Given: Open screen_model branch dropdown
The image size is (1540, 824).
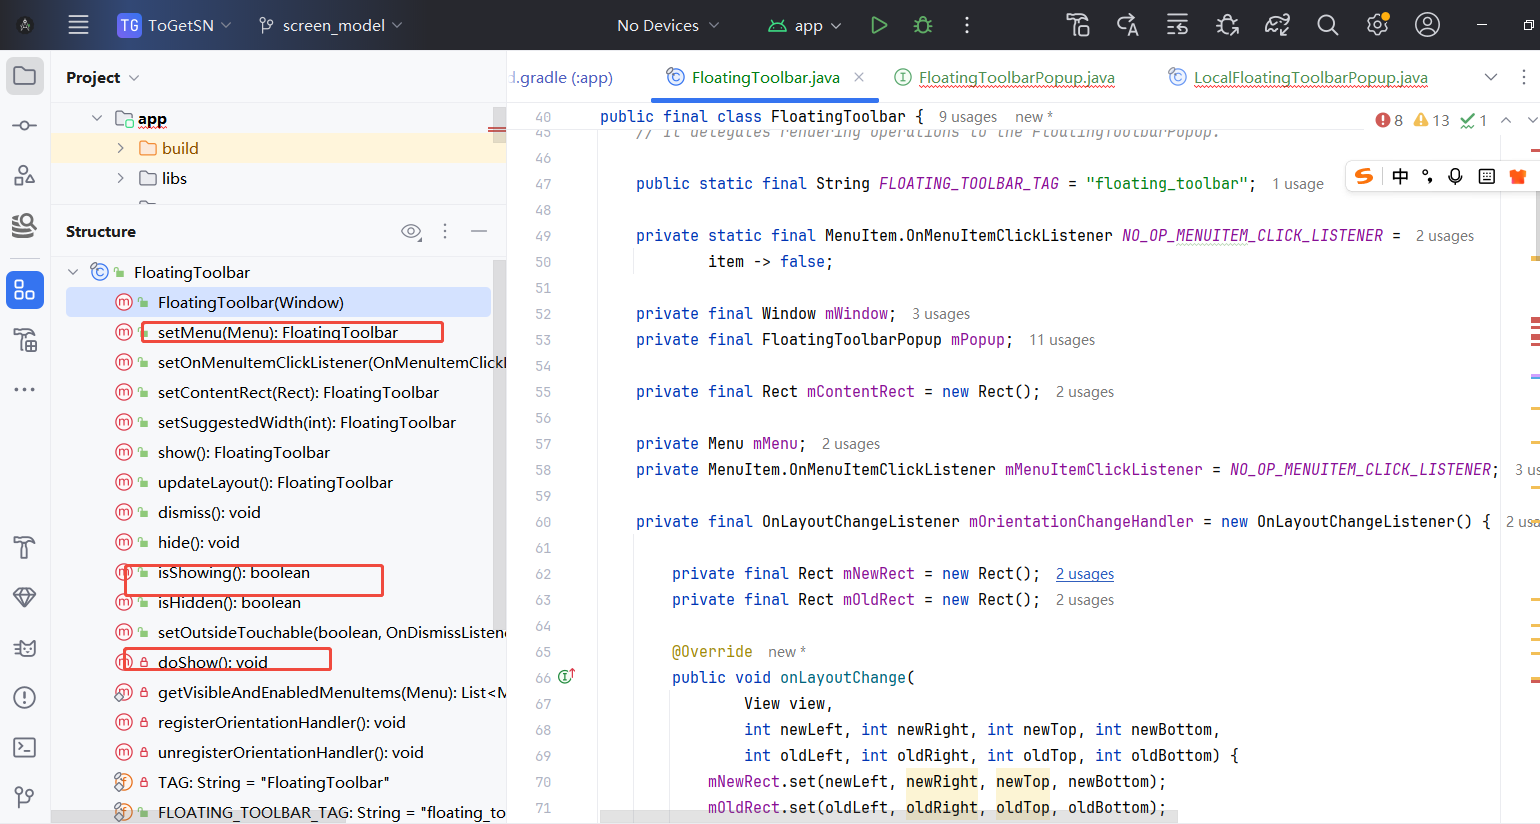Looking at the screenshot, I should [x=330, y=25].
